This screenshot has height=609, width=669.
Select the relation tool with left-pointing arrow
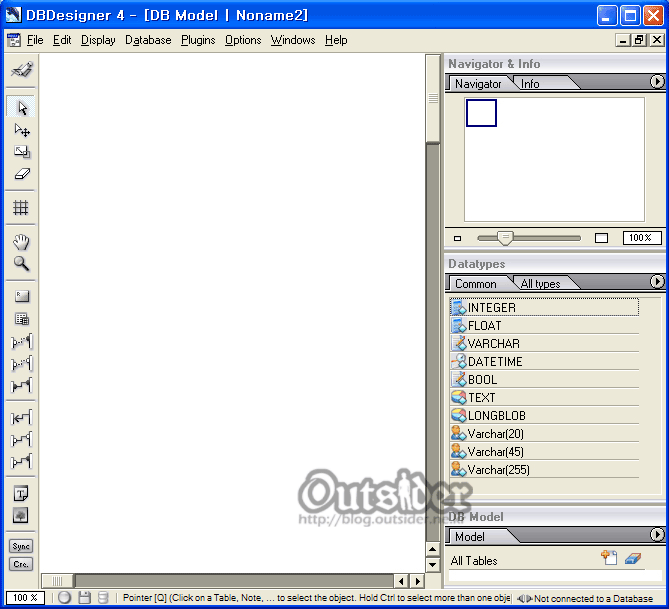point(21,418)
